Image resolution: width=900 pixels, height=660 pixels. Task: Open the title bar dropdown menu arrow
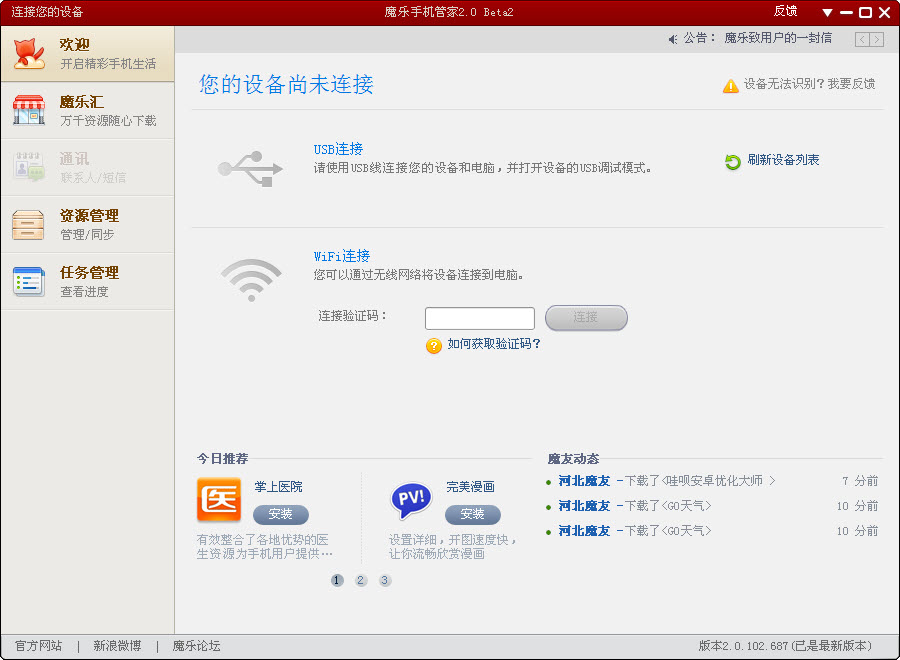[x=827, y=12]
